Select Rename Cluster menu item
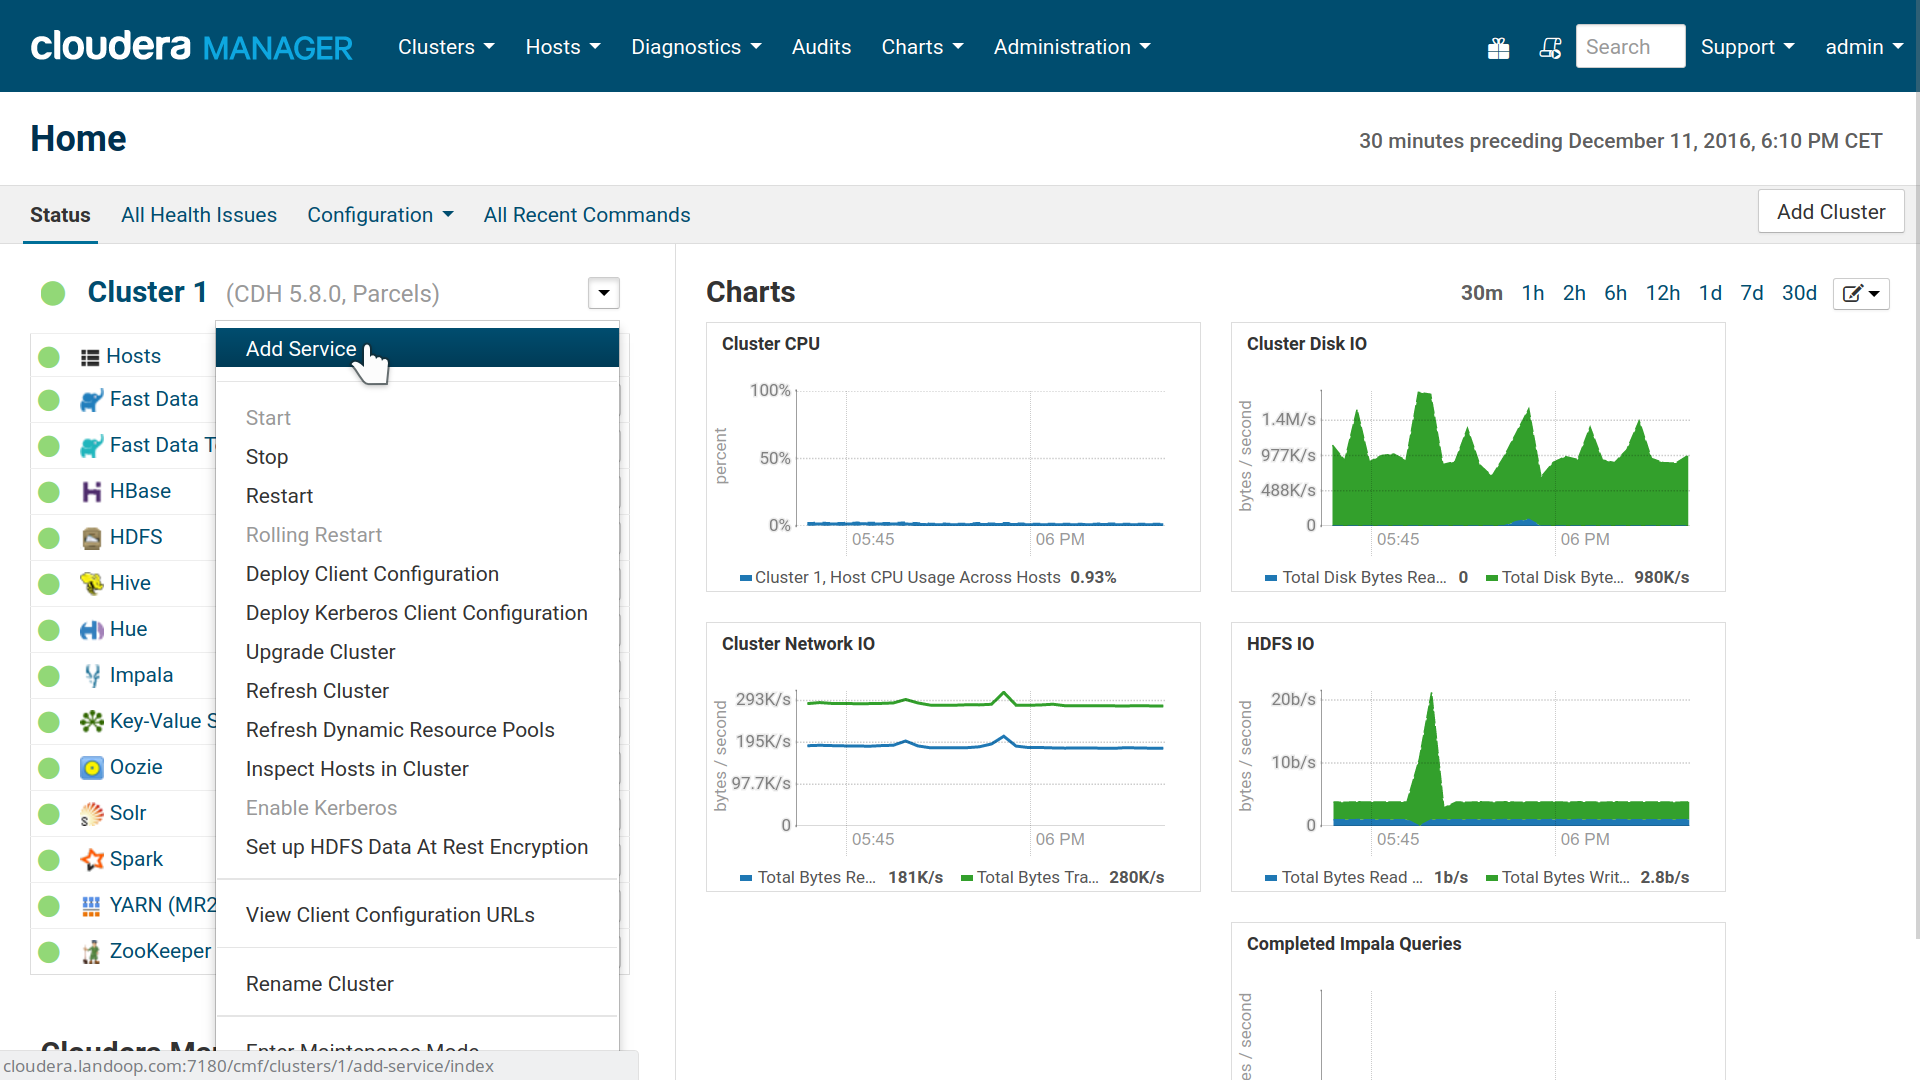 click(417, 984)
